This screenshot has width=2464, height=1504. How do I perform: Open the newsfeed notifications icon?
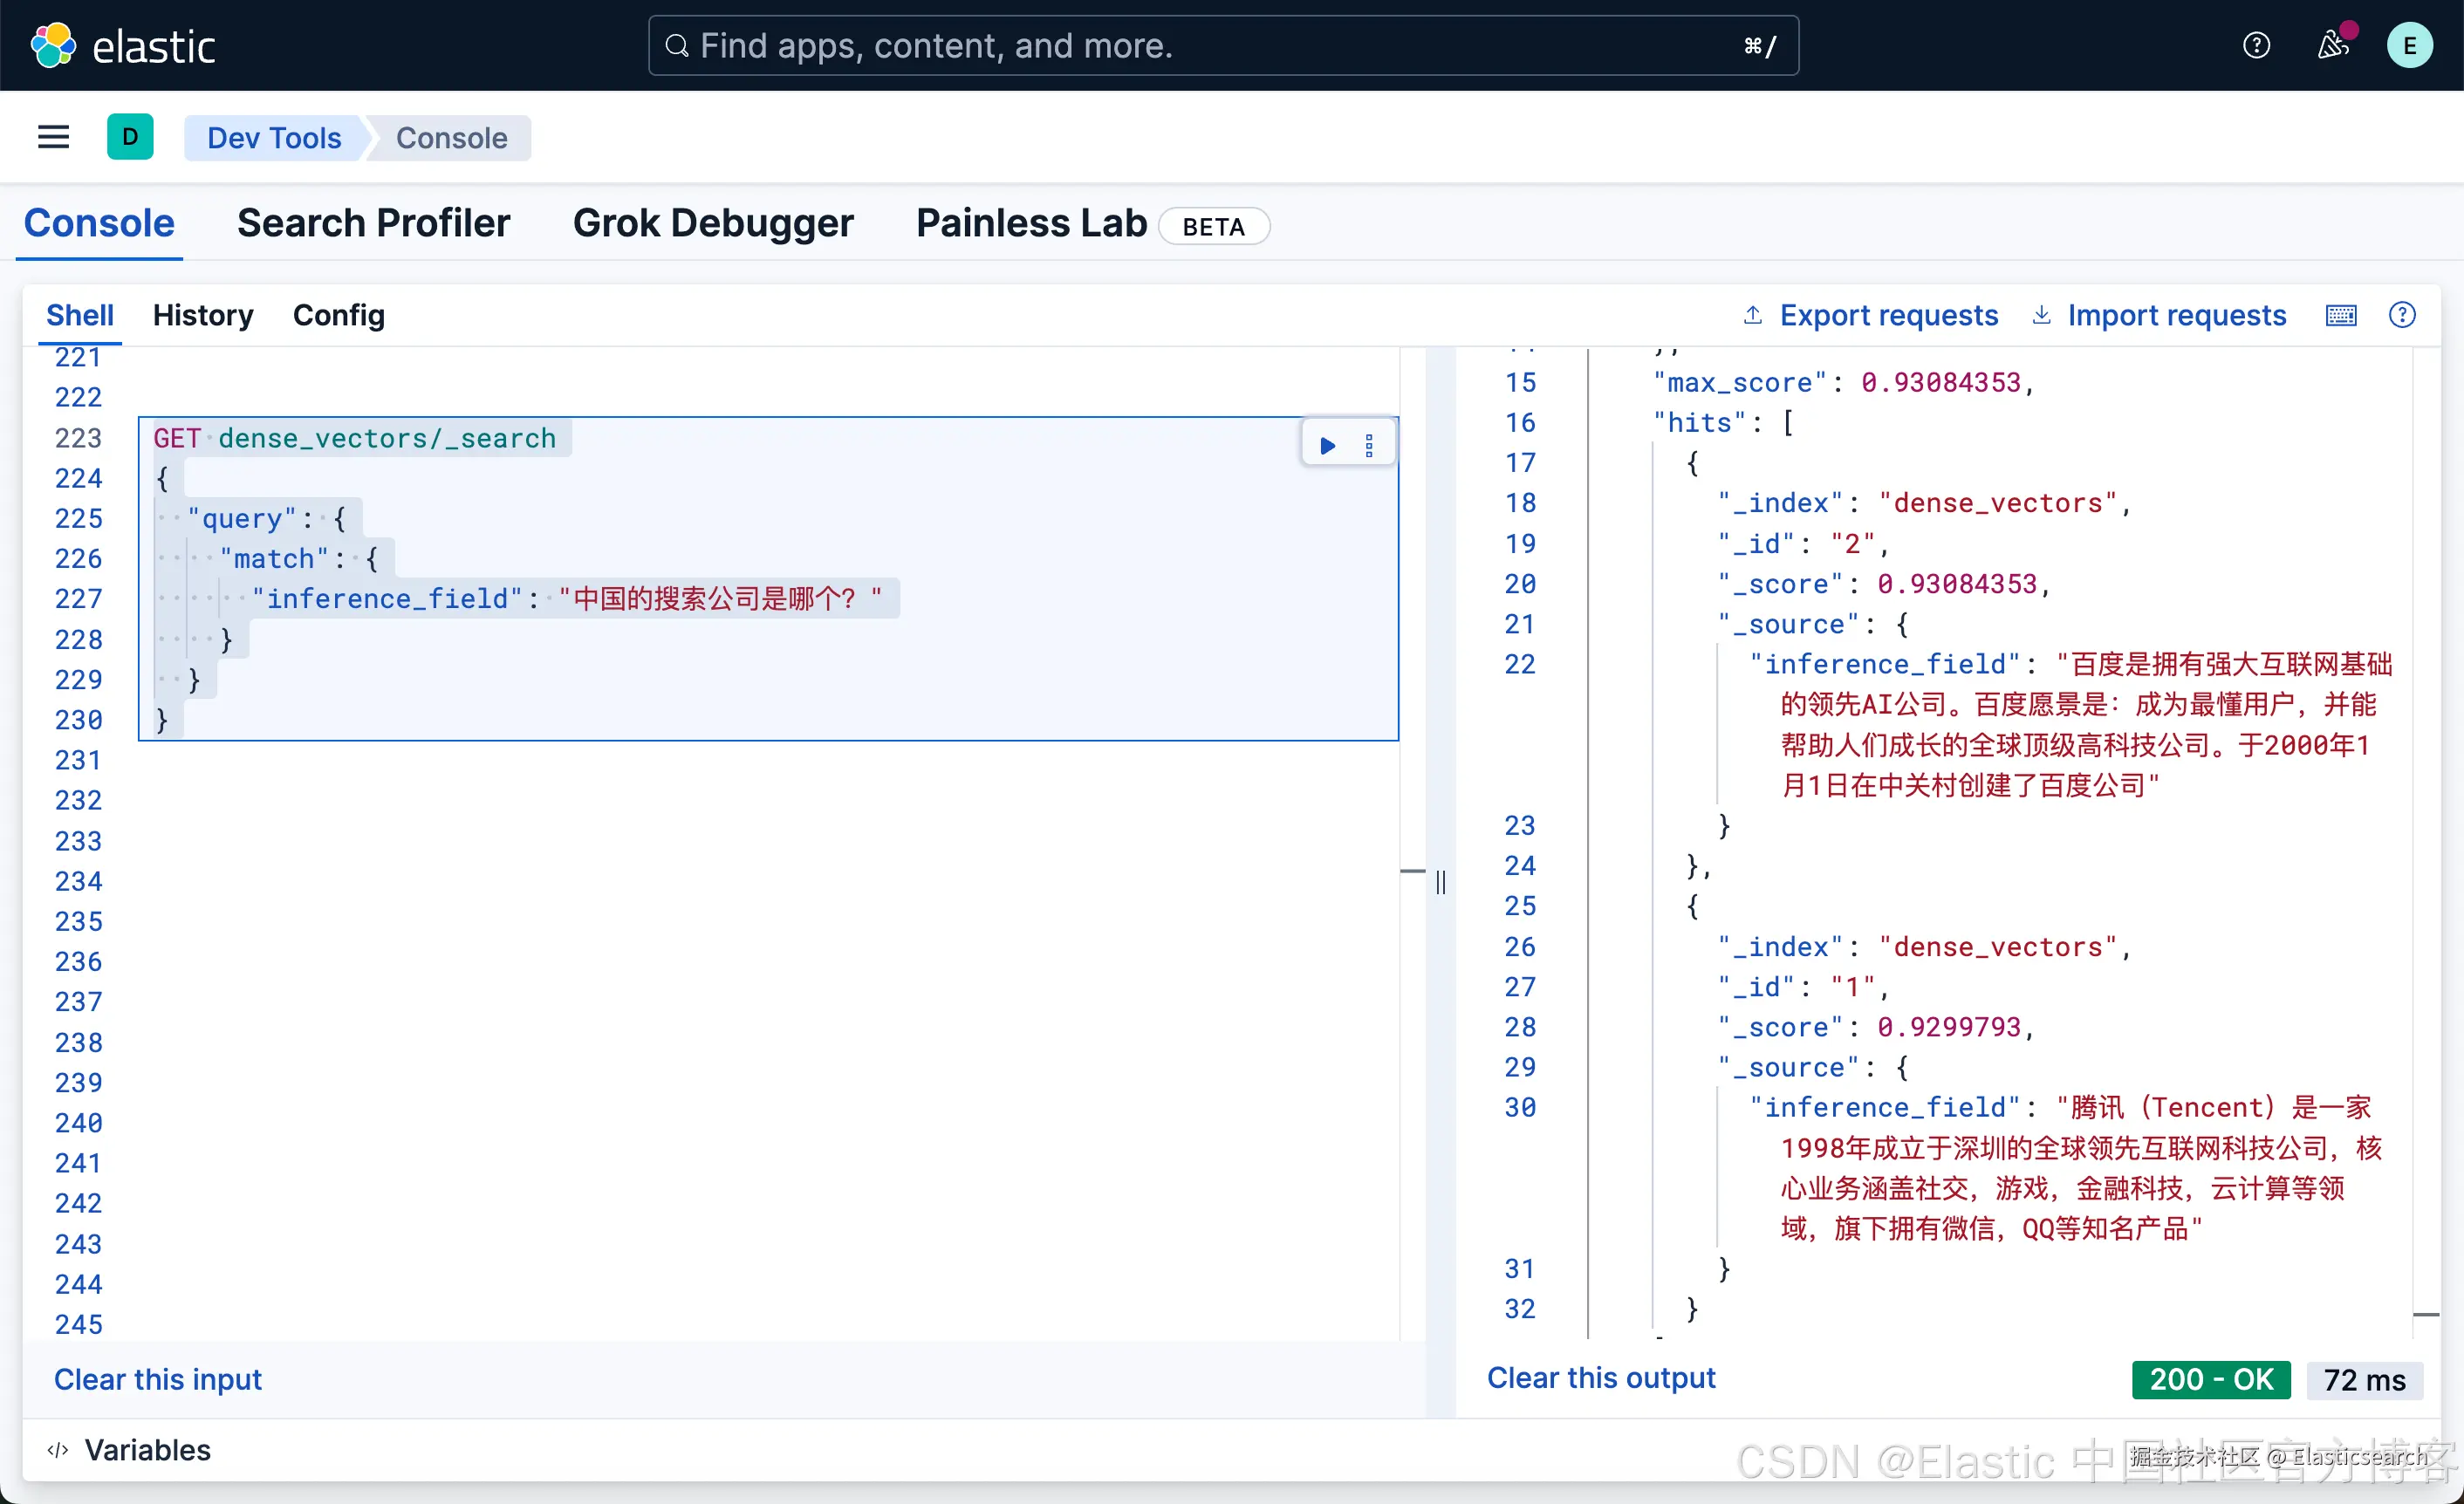tap(2332, 45)
